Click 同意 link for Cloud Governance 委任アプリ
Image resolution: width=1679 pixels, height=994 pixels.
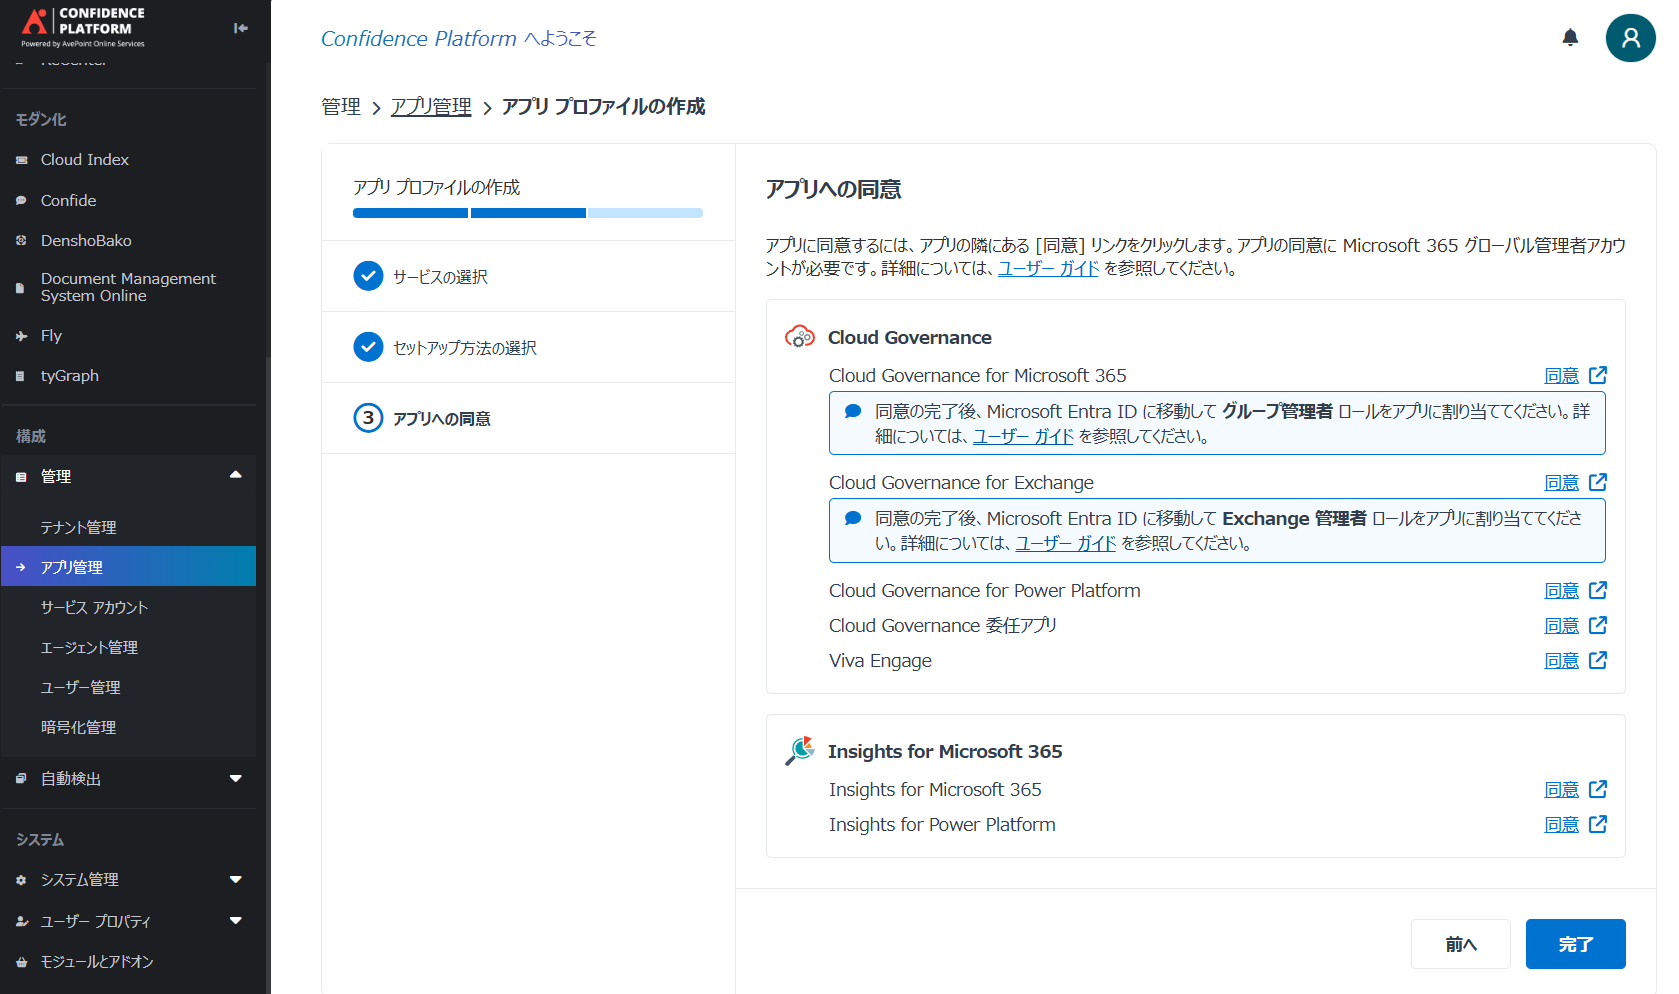tap(1561, 625)
